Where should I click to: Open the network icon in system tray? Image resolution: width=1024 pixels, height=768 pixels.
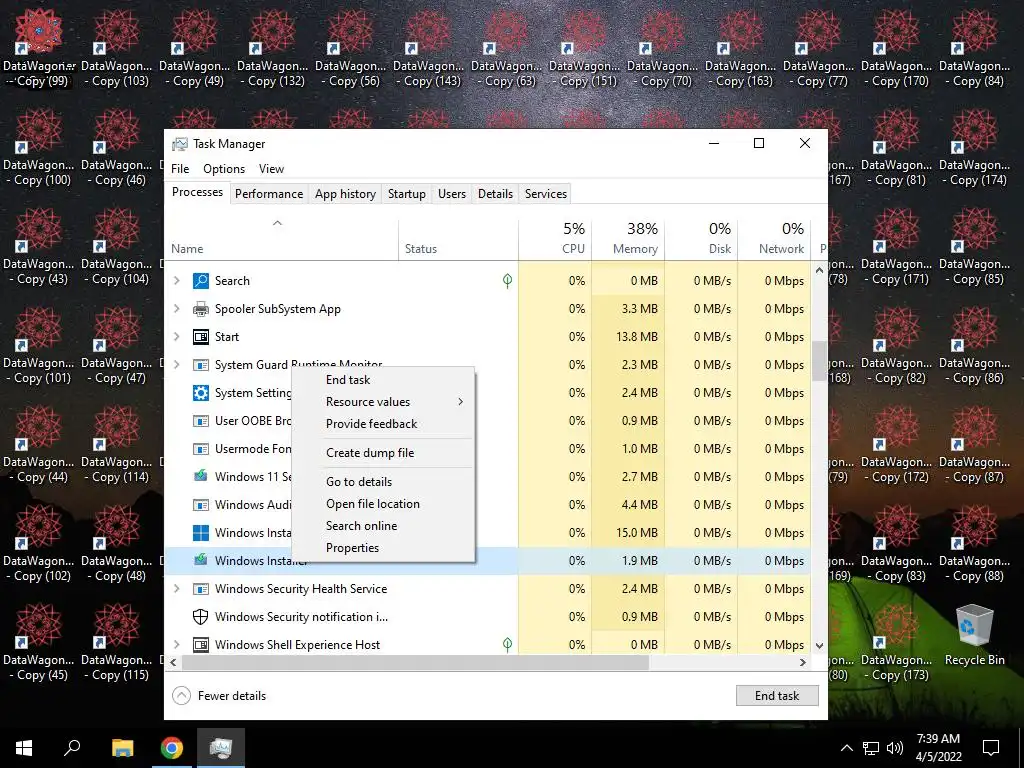871,748
